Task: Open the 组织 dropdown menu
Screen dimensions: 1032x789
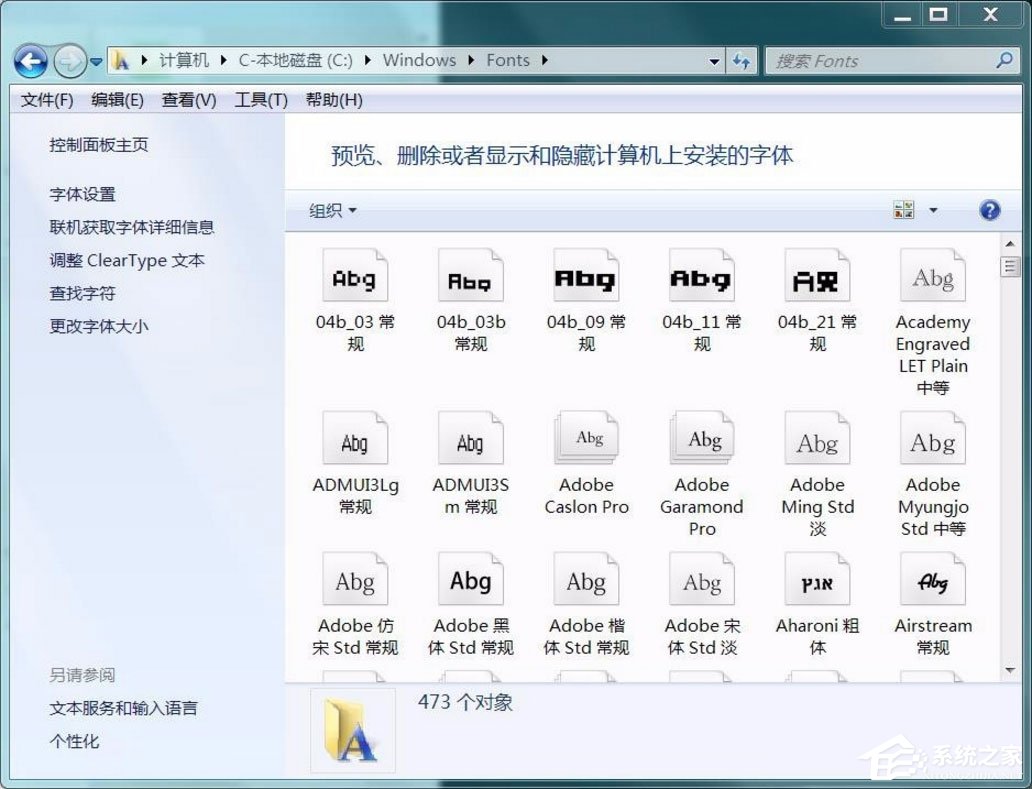Action: [331, 211]
